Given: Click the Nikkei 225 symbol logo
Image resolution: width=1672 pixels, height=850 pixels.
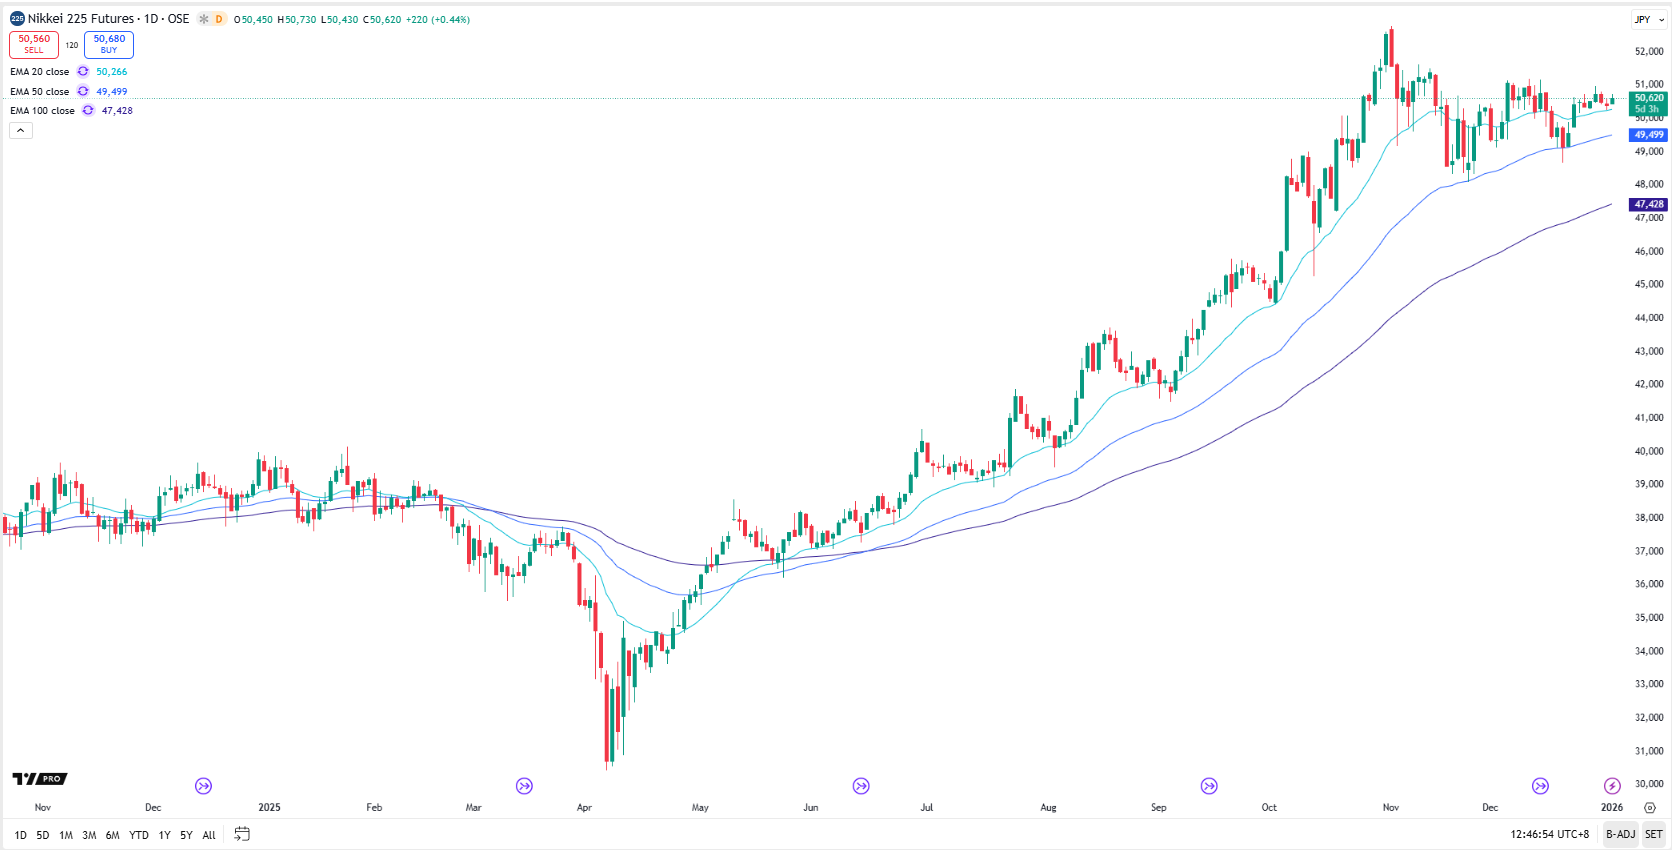Looking at the screenshot, I should click(x=17, y=19).
